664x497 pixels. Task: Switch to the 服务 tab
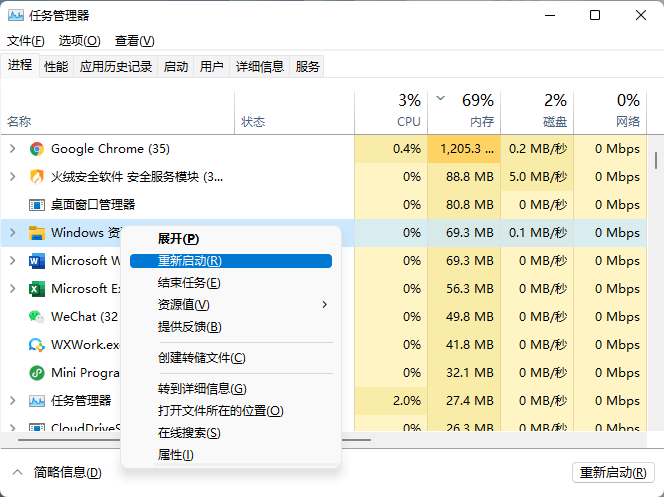pyautogui.click(x=307, y=66)
